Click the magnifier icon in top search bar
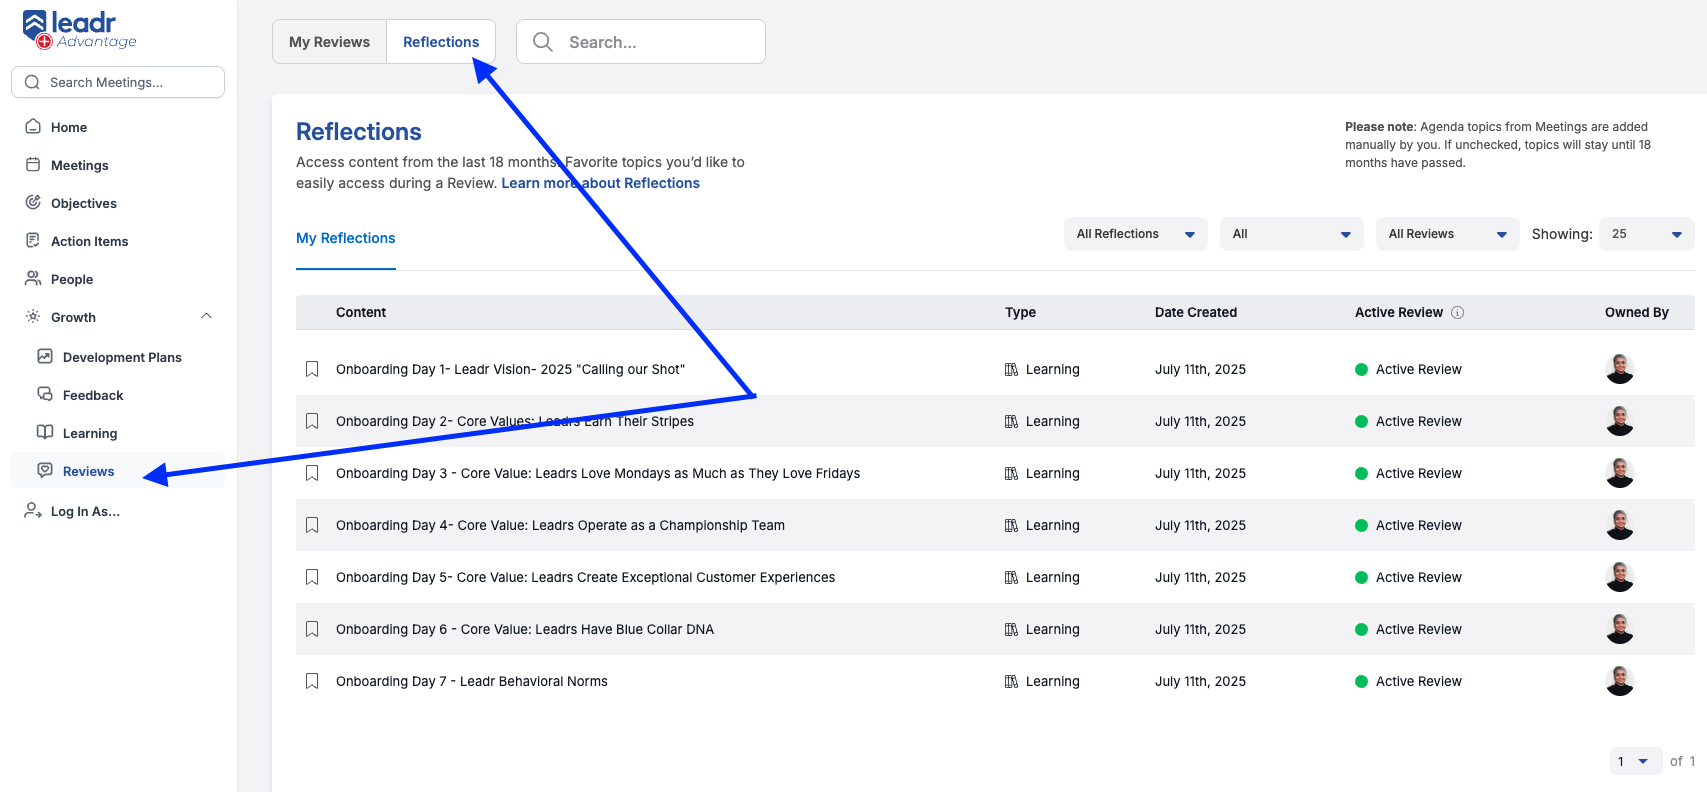This screenshot has width=1707, height=792. (543, 41)
